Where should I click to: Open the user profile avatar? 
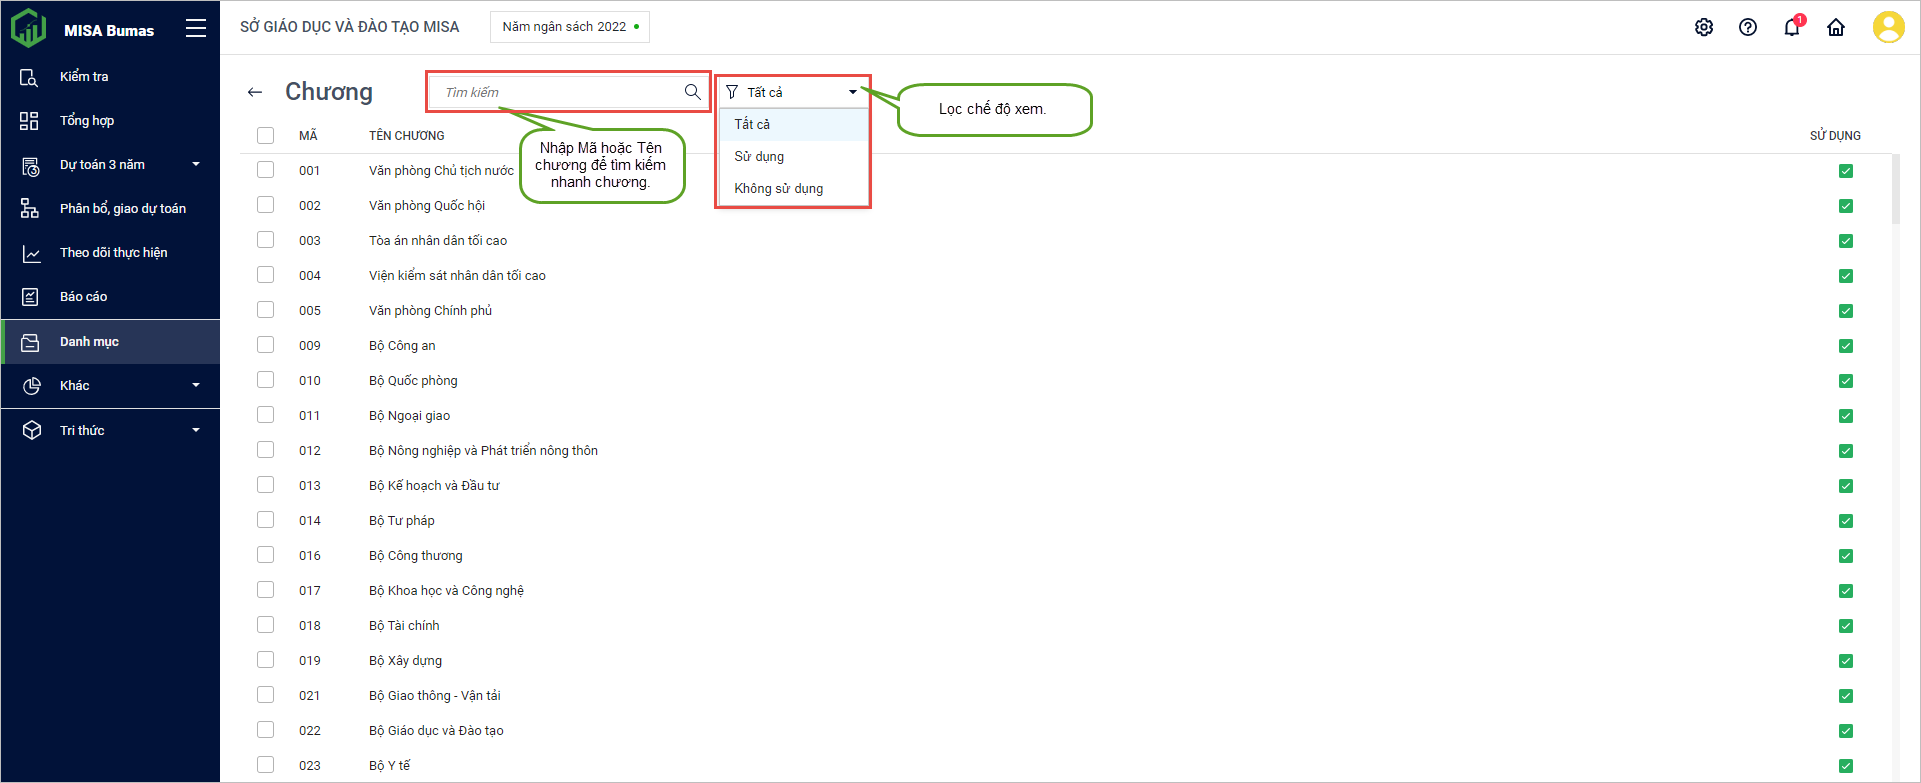tap(1888, 27)
